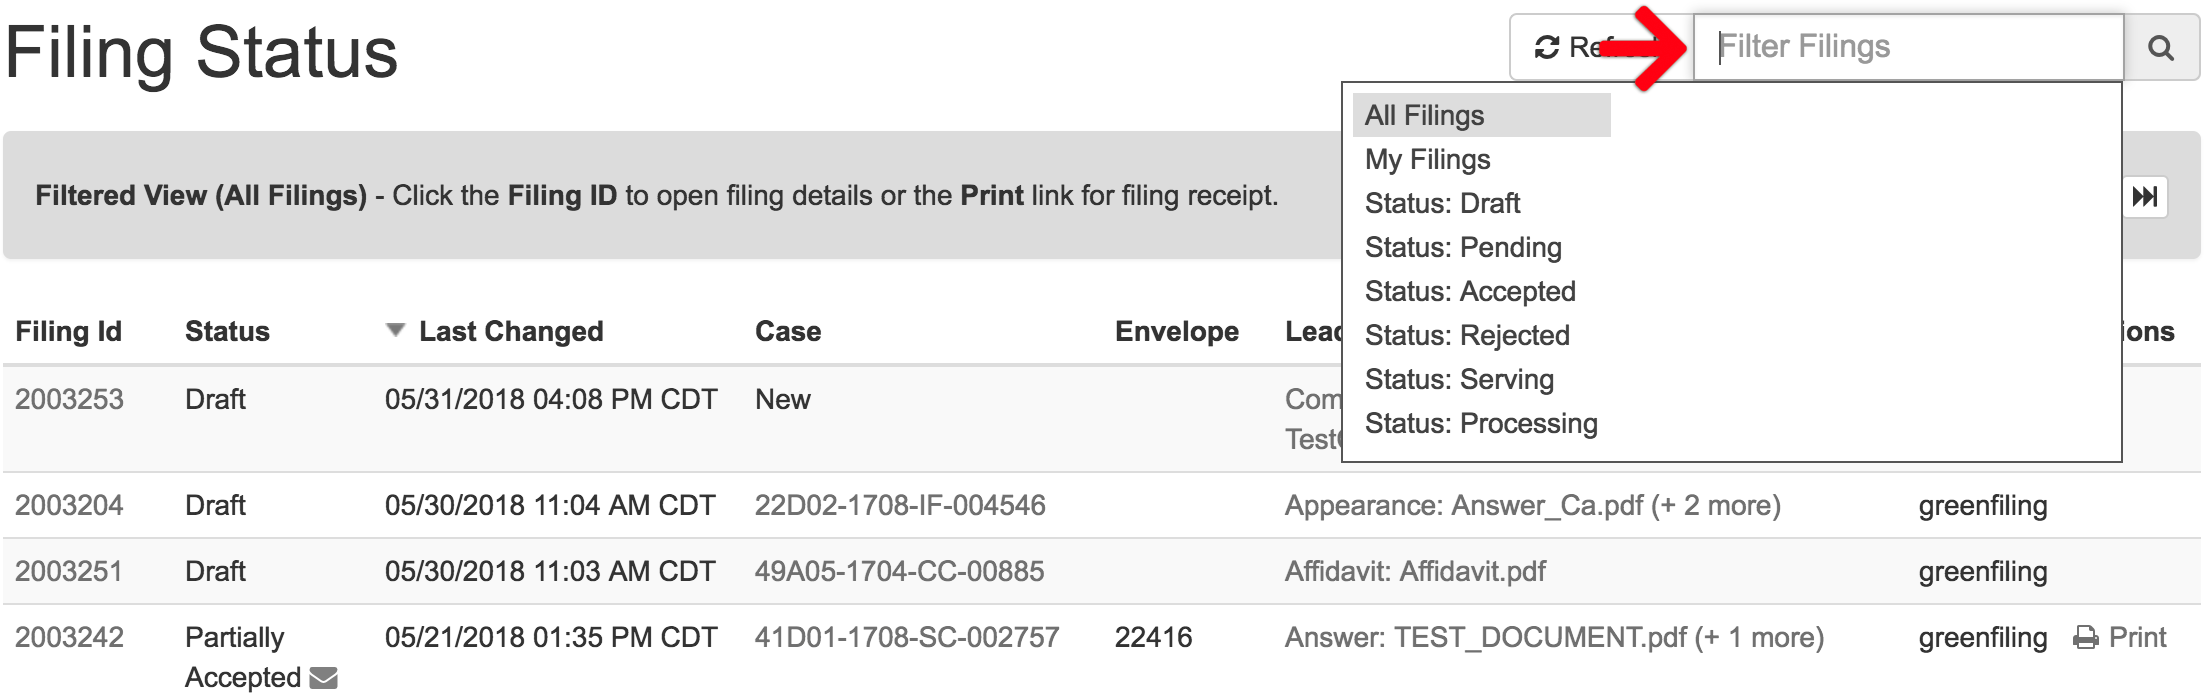Screen dimensions: 2204x693
Task: Select Status: Processing filter option
Action: [1482, 423]
